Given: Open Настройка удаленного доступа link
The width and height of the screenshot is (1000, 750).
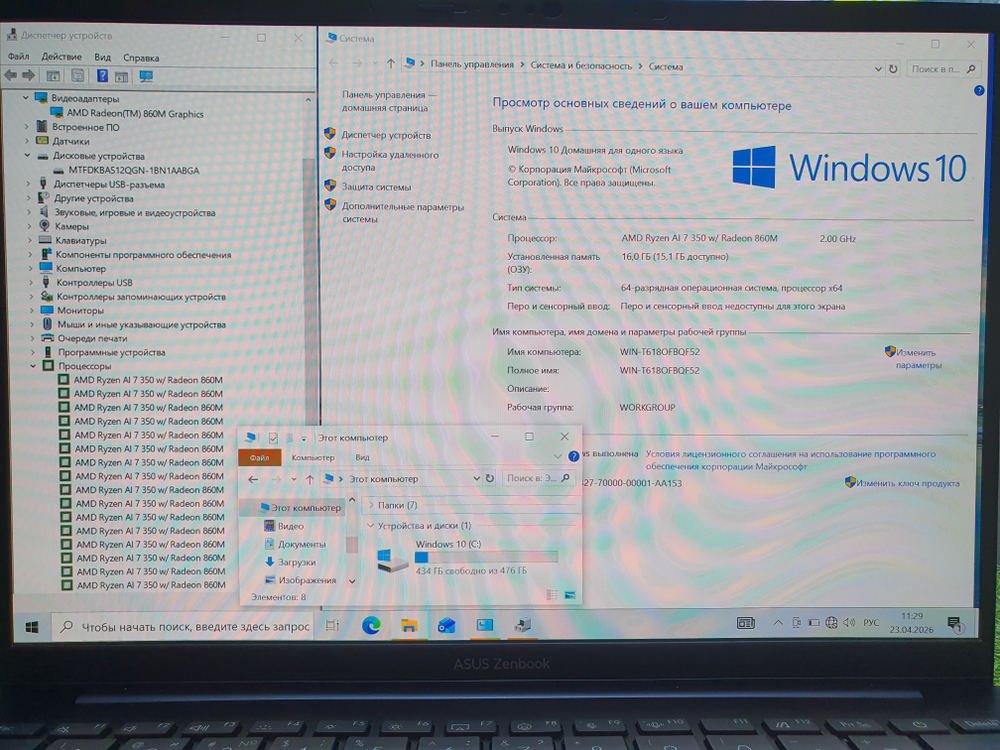Looking at the screenshot, I should click(390, 161).
